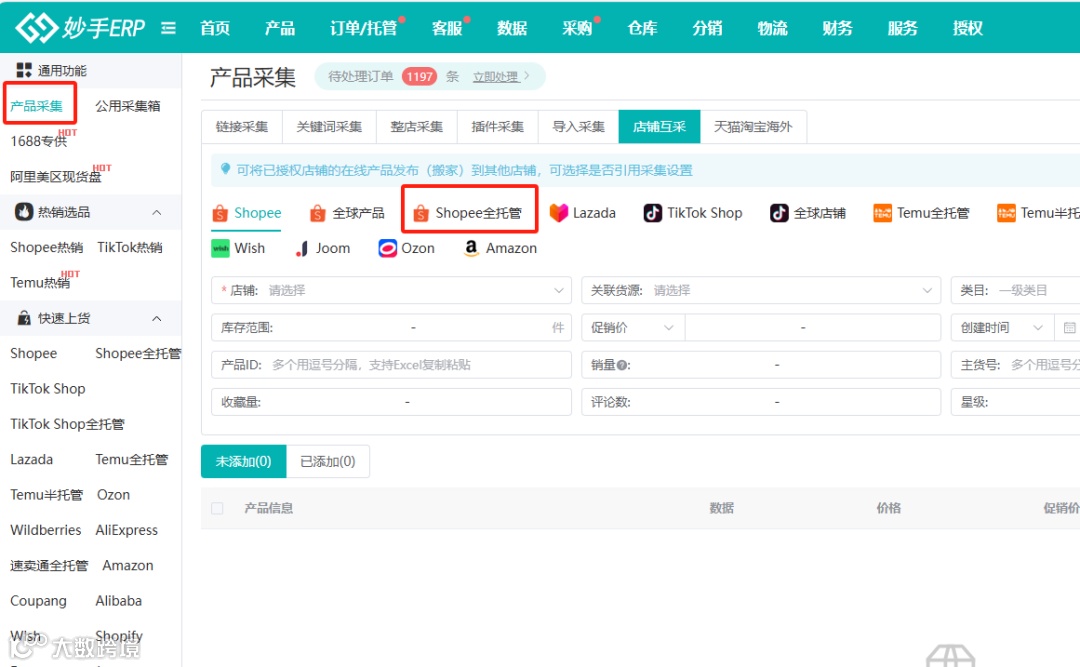
Task: Click the 1197 pending orders badge
Action: tap(419, 76)
